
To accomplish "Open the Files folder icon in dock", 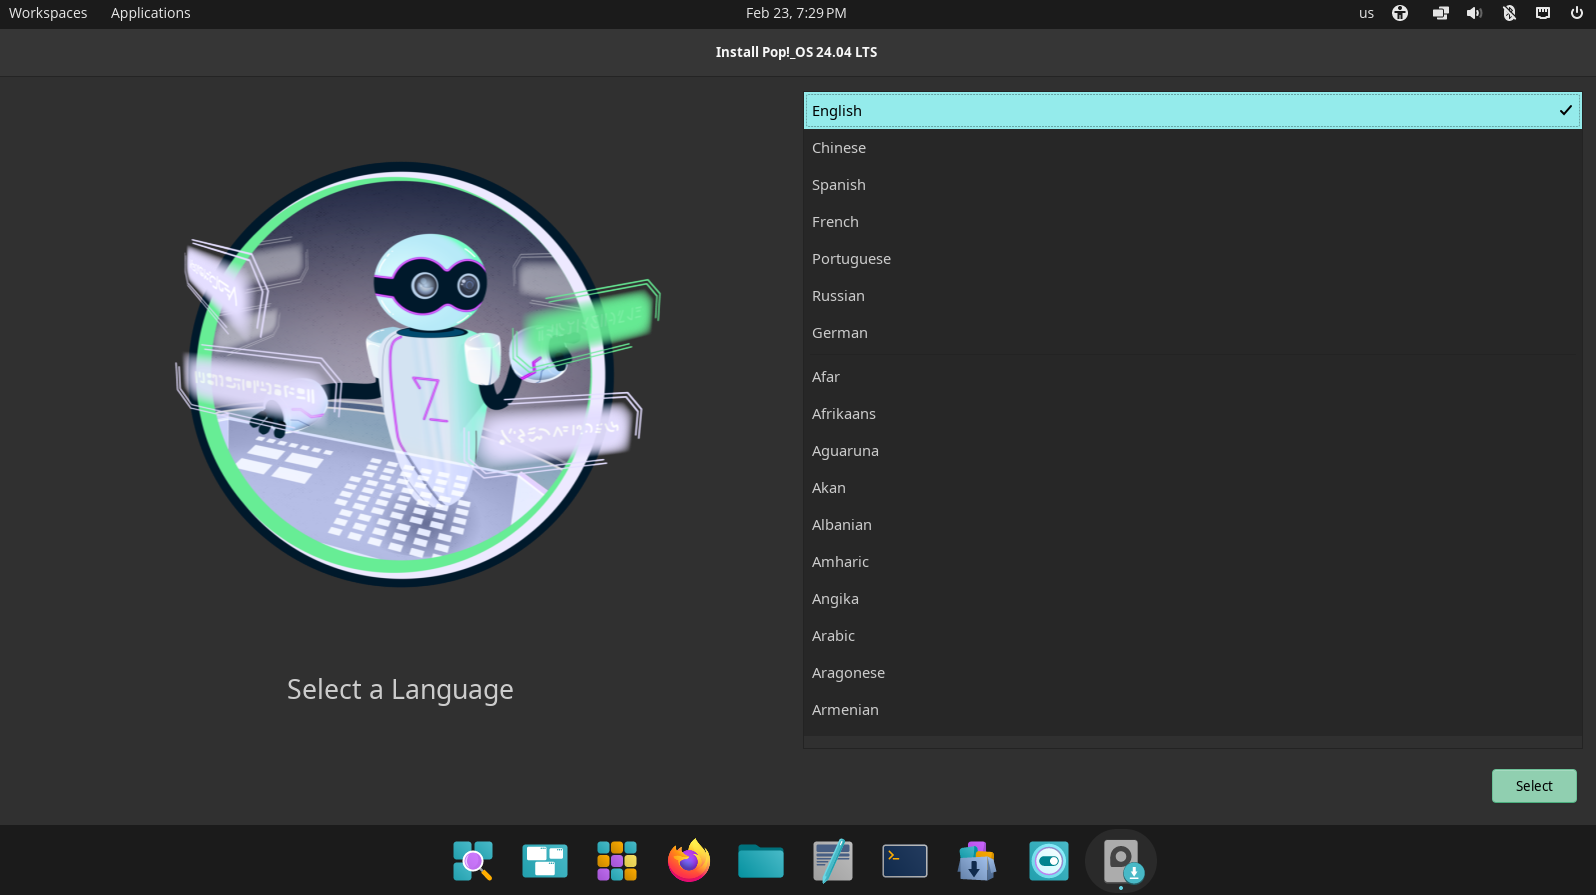I will [x=761, y=861].
